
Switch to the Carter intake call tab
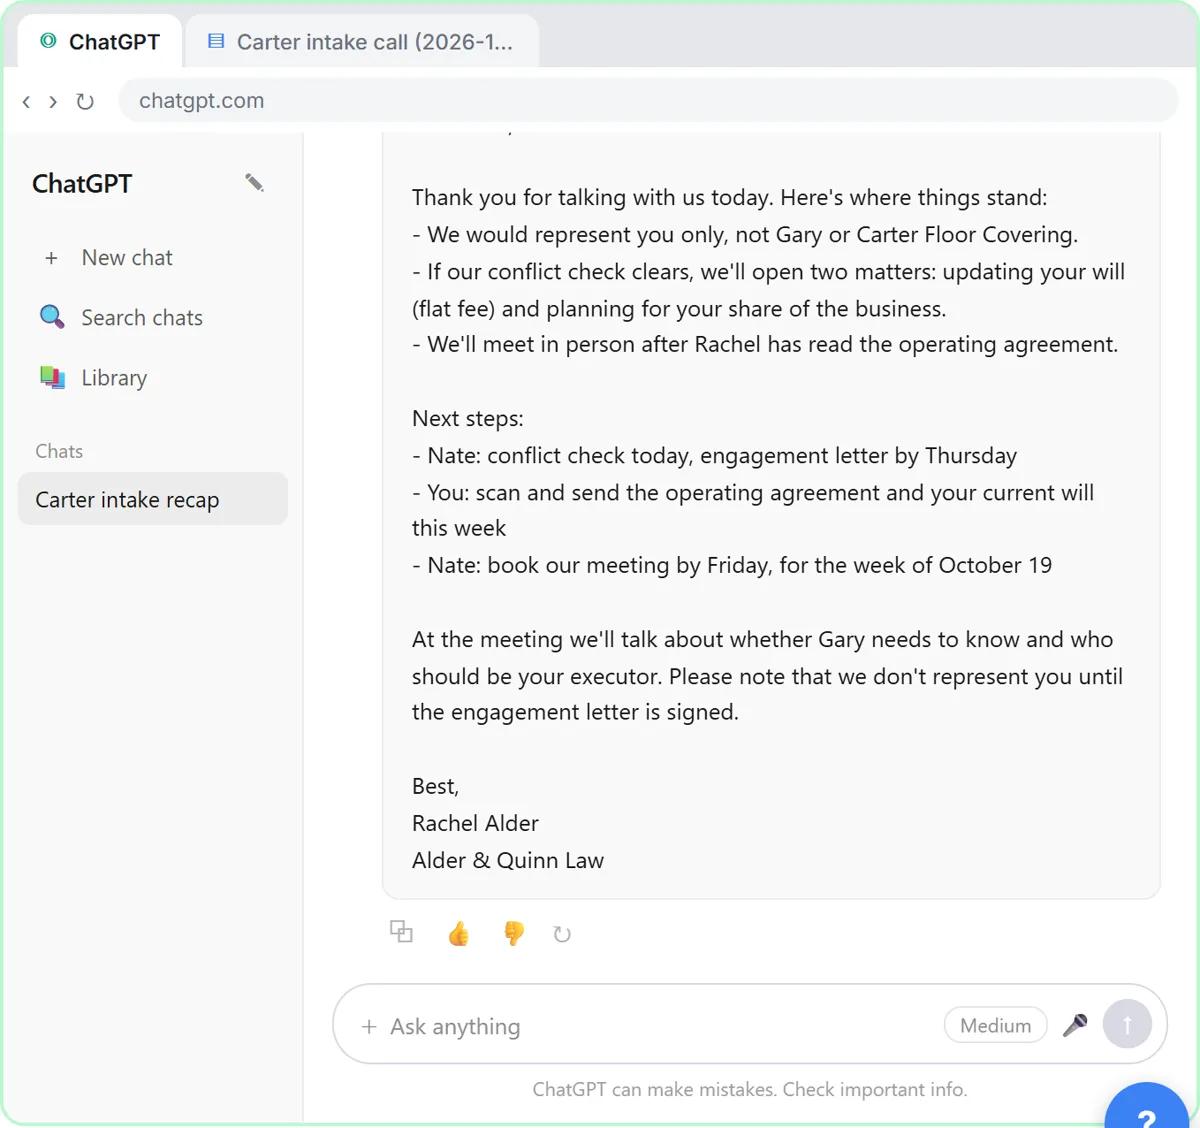tap(362, 41)
